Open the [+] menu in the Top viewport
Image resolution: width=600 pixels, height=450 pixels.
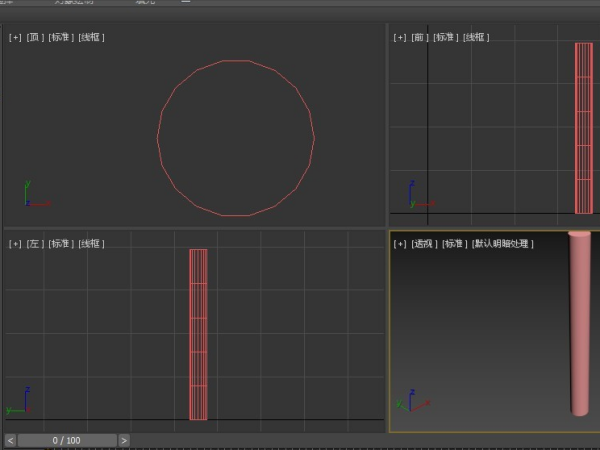pyautogui.click(x=15, y=37)
